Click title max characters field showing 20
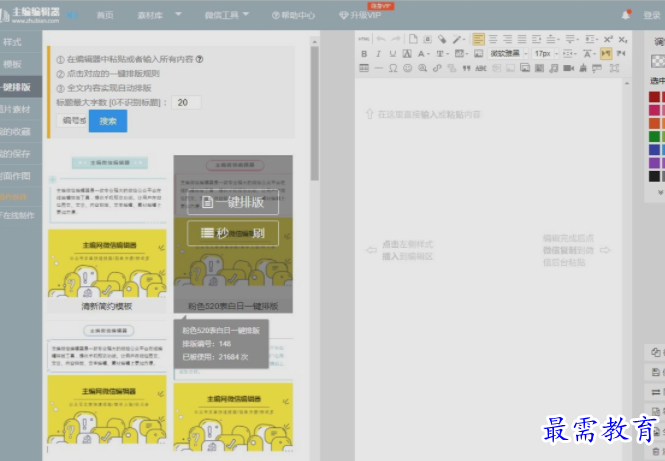This screenshot has height=461, width=665. (186, 102)
